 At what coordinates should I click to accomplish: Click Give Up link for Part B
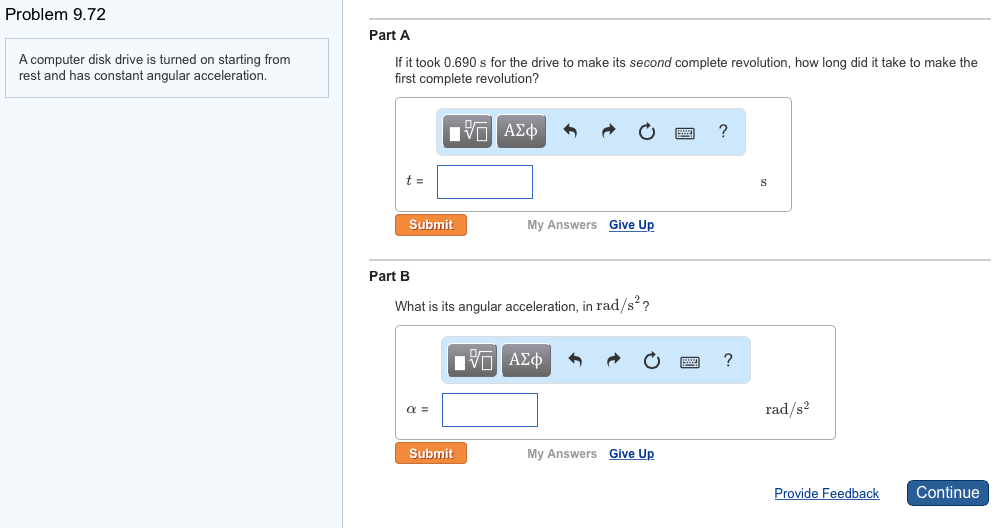pos(631,454)
